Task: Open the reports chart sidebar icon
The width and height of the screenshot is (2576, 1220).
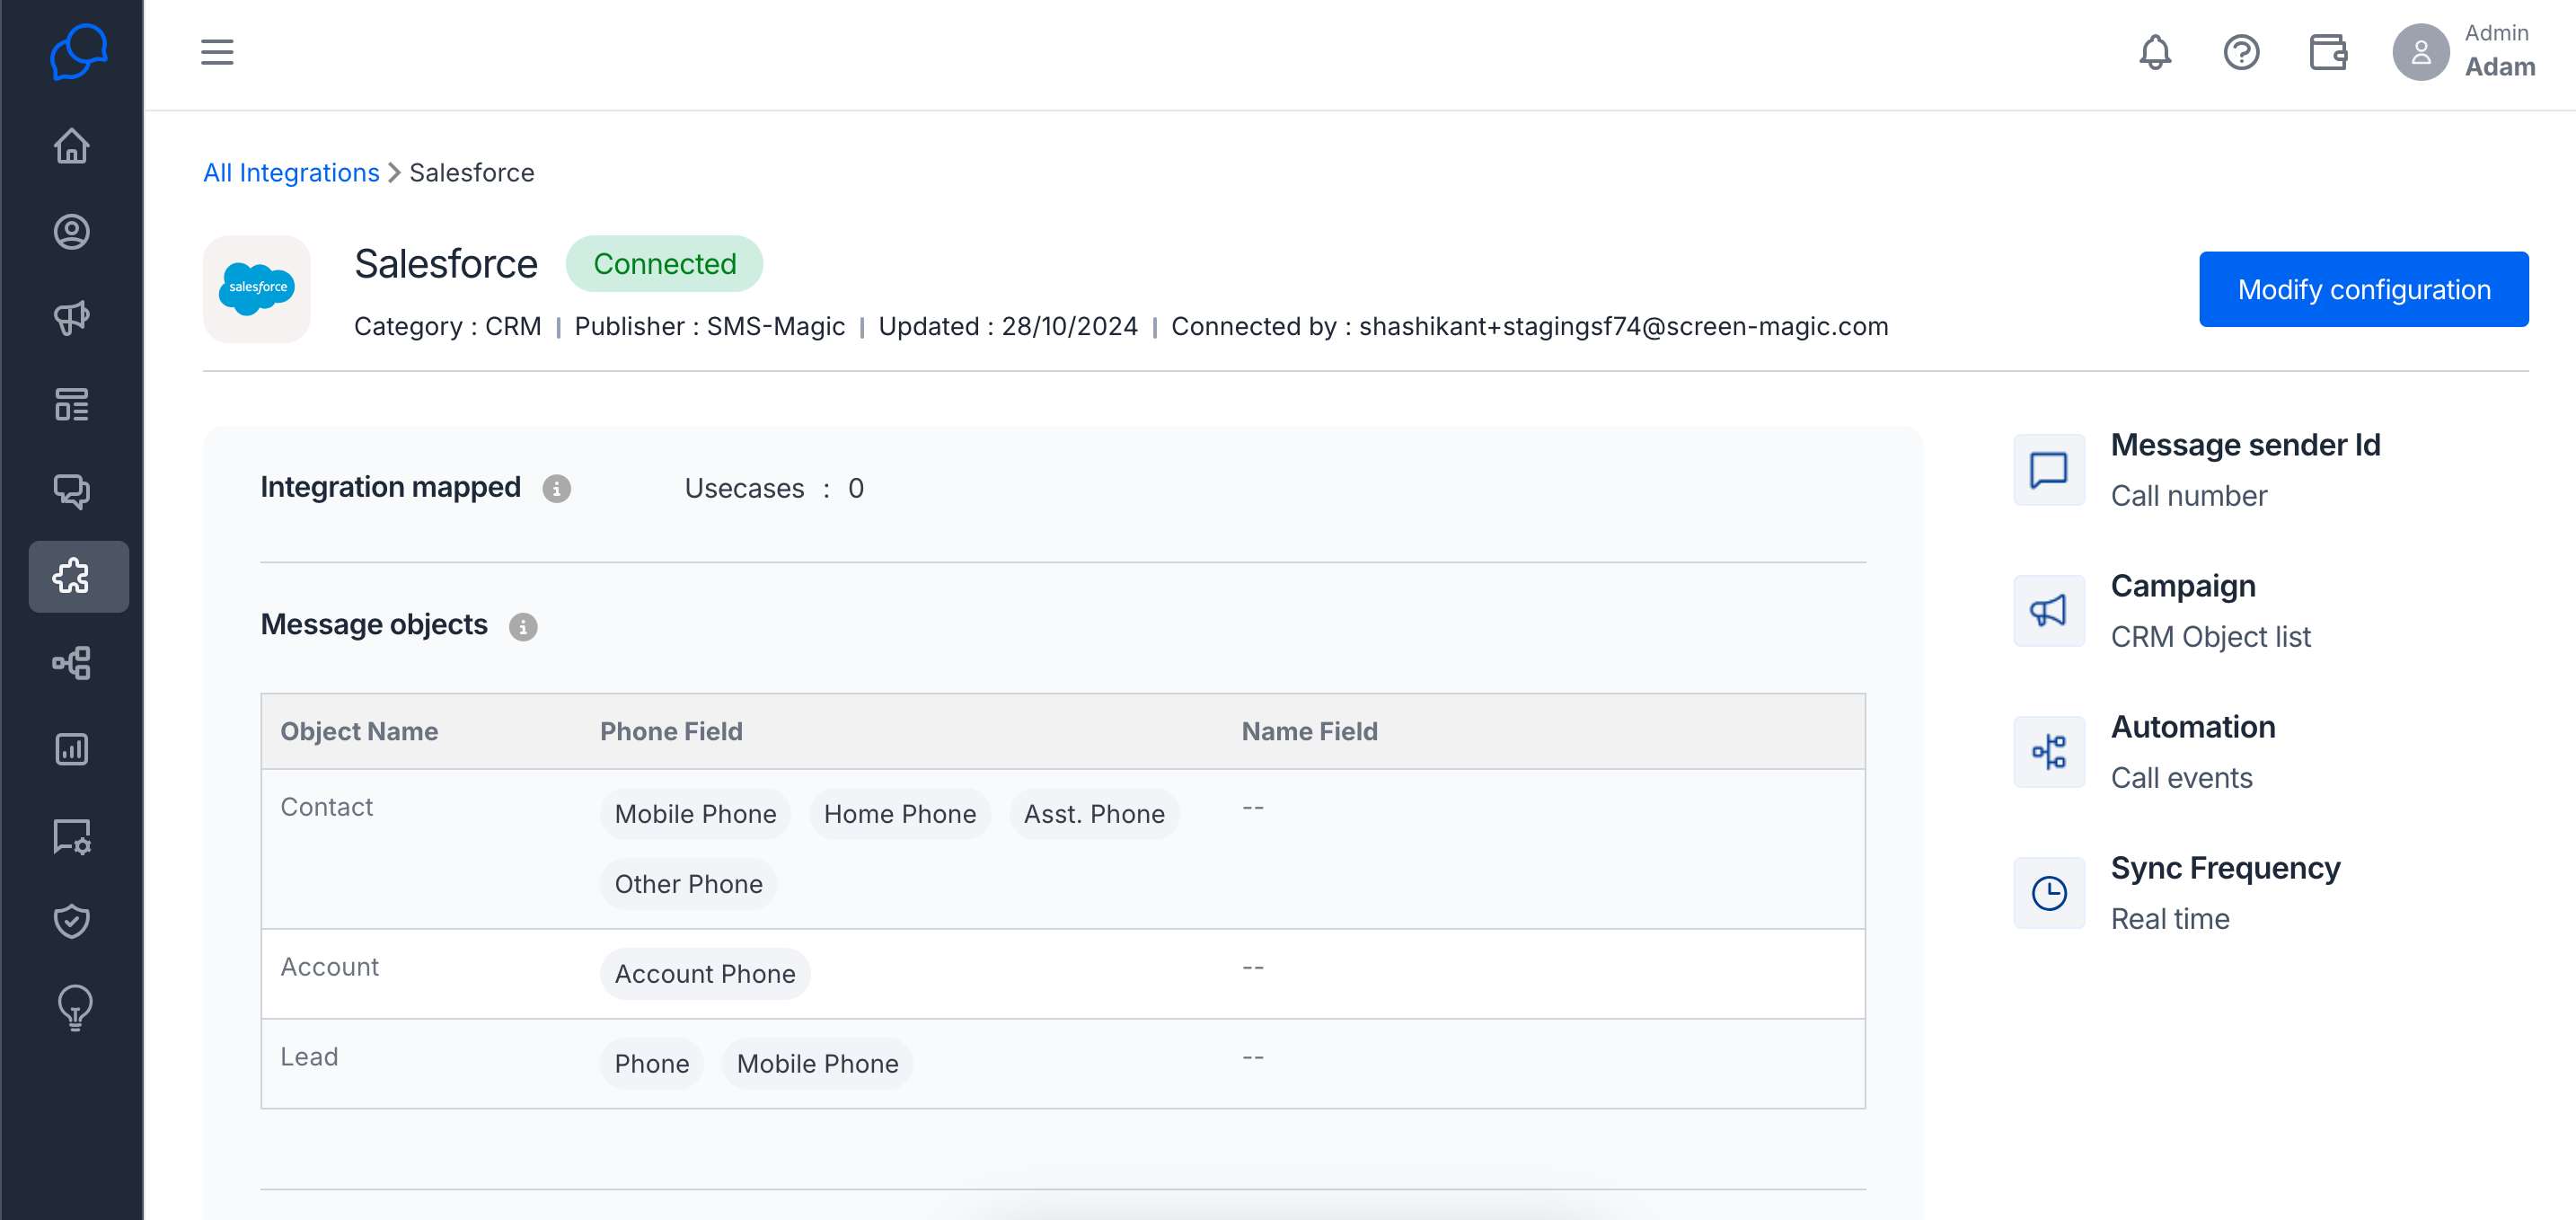Action: pyautogui.click(x=72, y=748)
